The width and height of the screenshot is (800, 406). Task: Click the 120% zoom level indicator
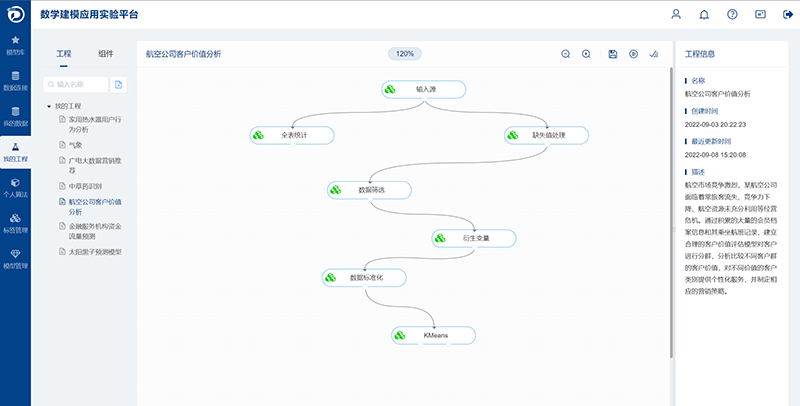(405, 54)
